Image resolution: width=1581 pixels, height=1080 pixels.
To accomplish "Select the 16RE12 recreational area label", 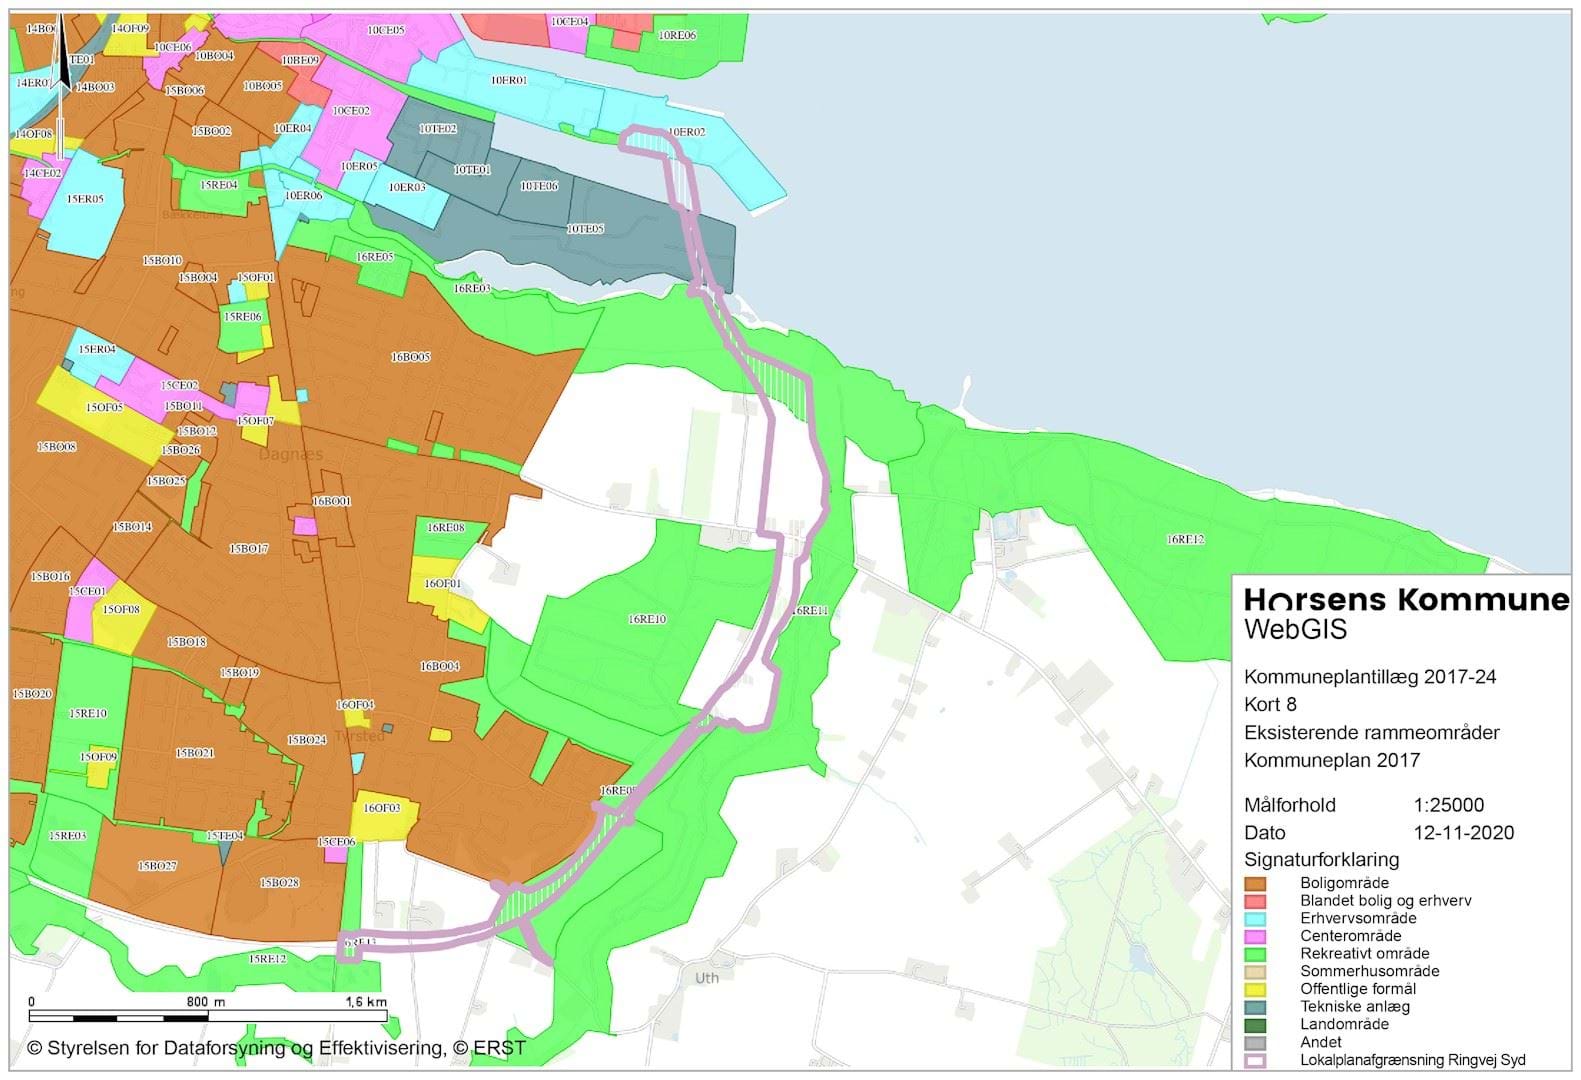I will pos(1185,540).
